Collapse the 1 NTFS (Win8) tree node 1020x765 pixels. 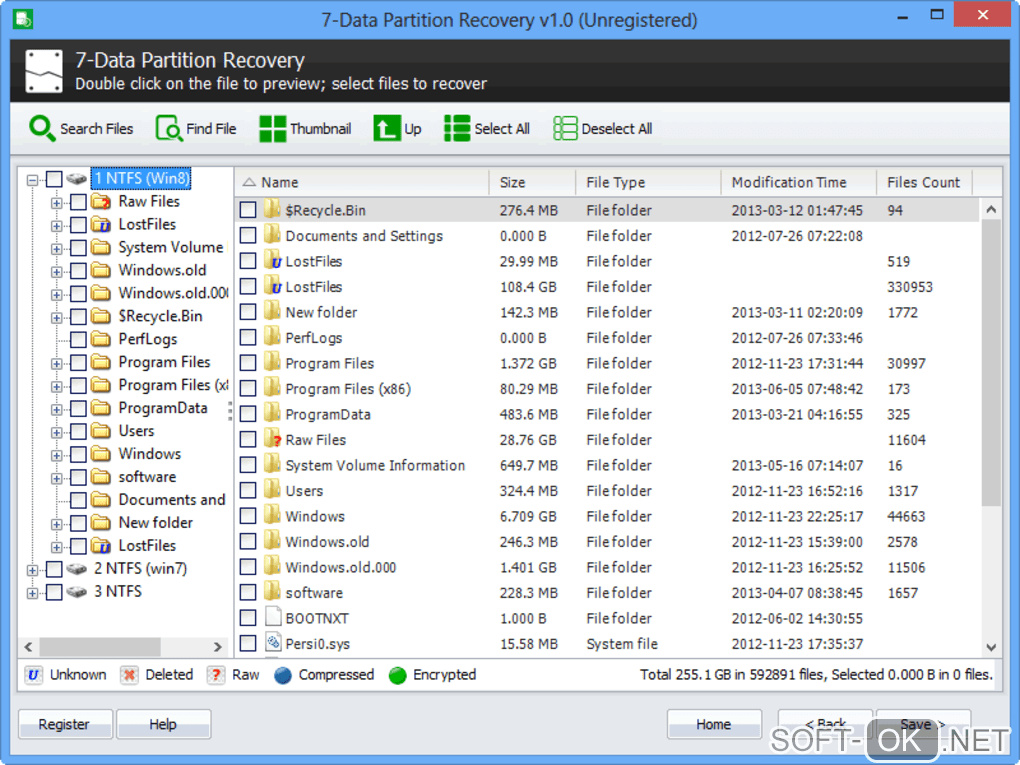(x=33, y=180)
